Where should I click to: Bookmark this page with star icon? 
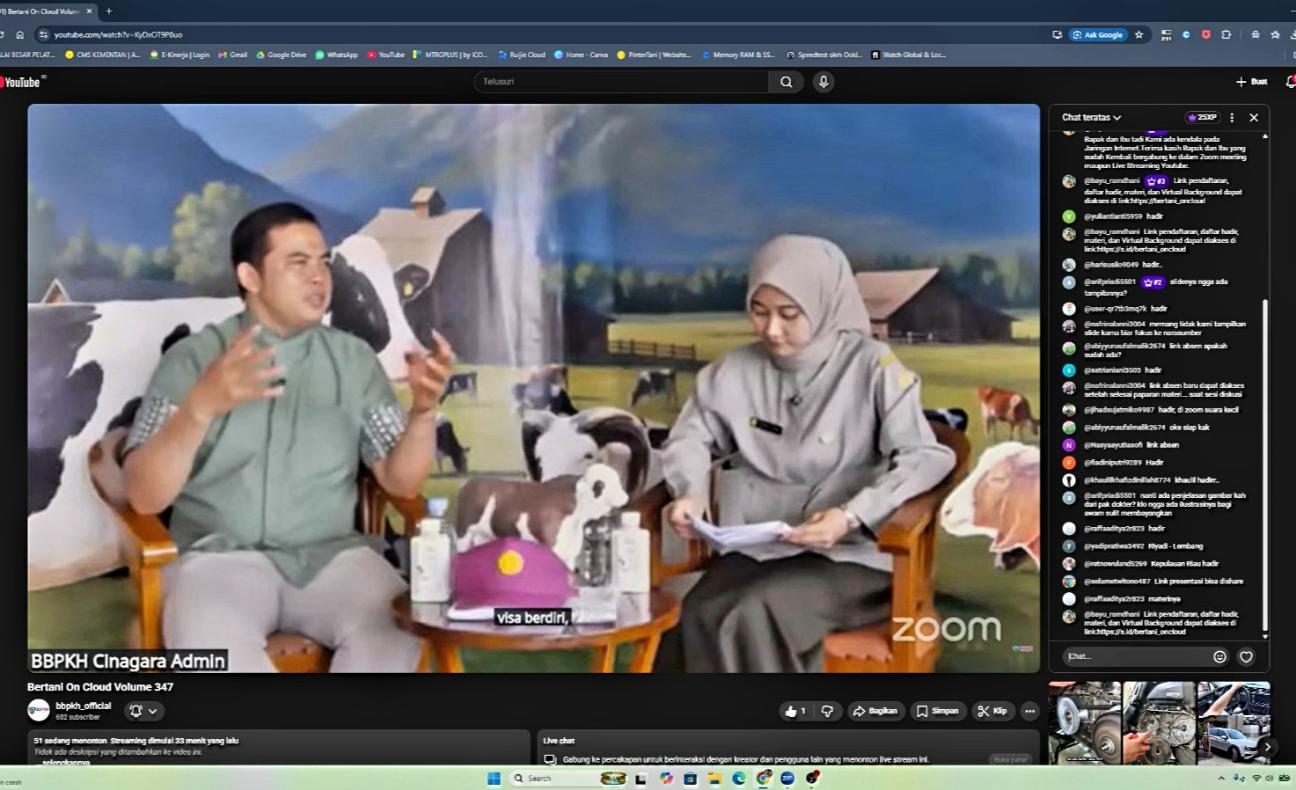[1138, 35]
